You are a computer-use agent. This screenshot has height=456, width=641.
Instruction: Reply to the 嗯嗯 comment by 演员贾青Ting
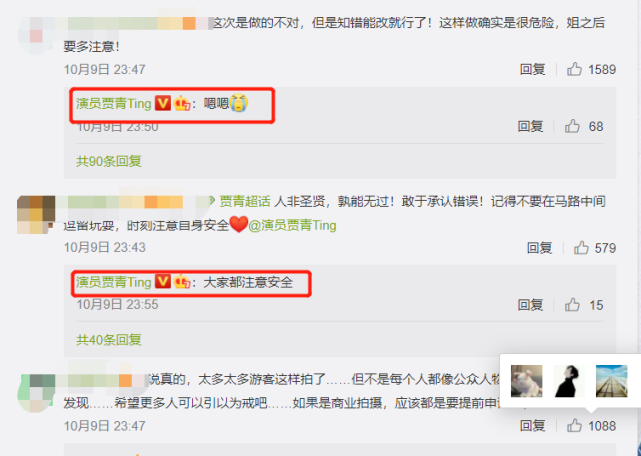(x=530, y=126)
